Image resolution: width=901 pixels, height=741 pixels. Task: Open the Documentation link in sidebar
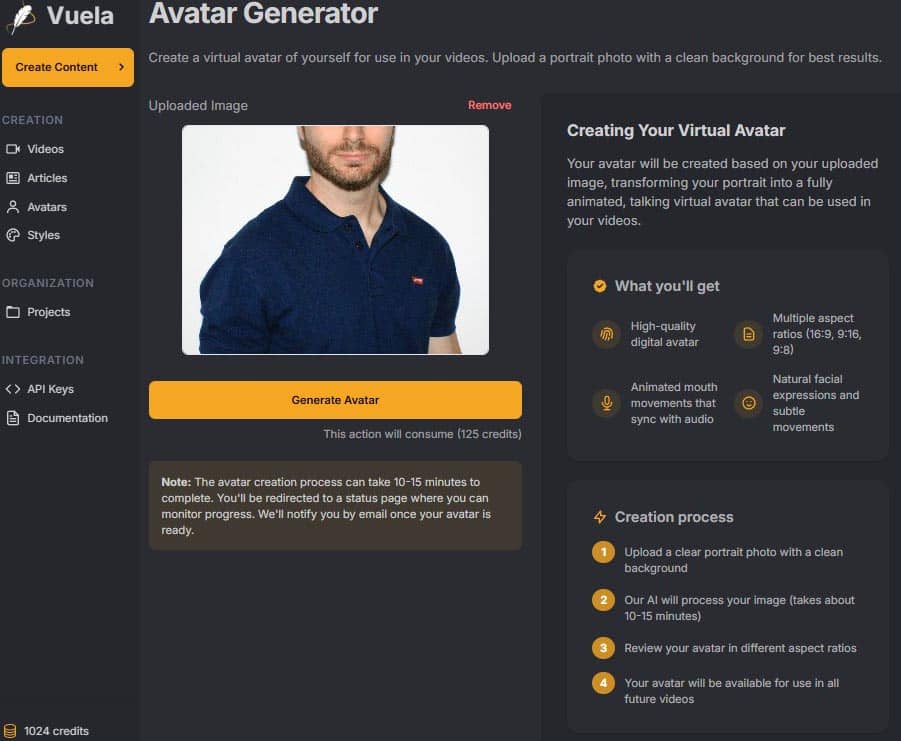[x=67, y=418]
